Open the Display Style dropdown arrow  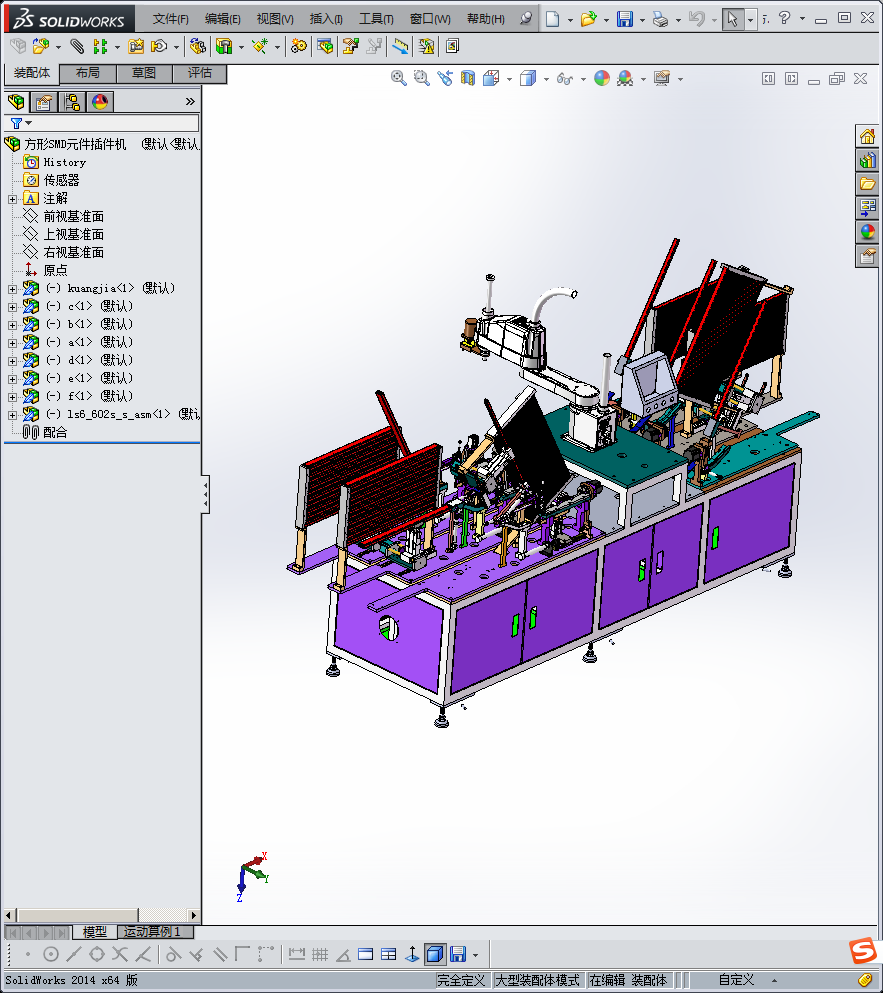[546, 79]
